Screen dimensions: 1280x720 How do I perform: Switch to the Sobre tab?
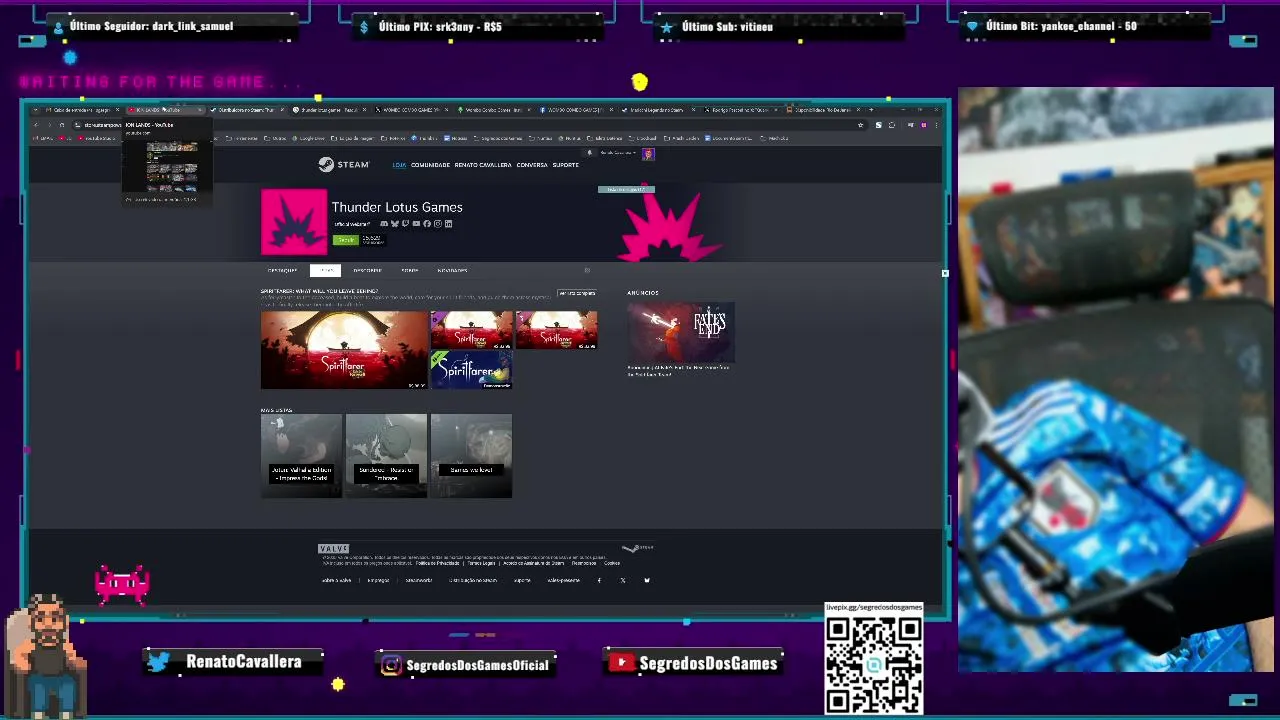410,270
